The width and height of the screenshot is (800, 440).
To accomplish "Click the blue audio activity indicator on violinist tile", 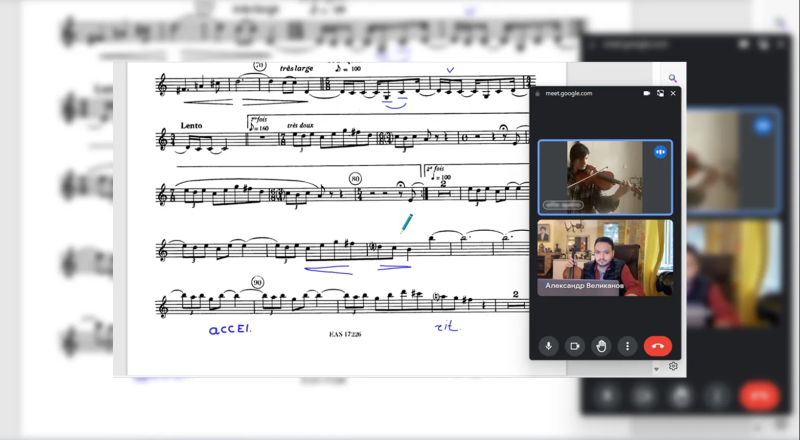I will [660, 152].
